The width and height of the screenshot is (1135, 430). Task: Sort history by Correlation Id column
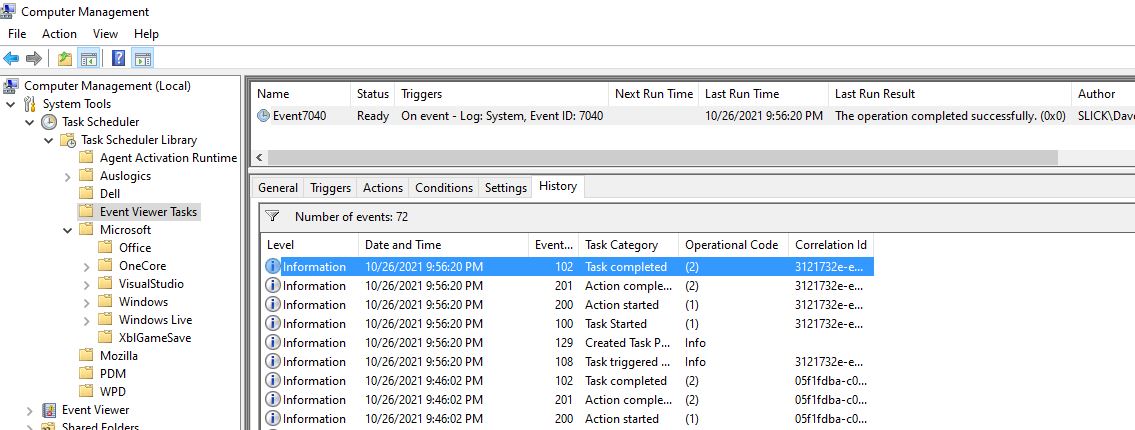point(831,245)
